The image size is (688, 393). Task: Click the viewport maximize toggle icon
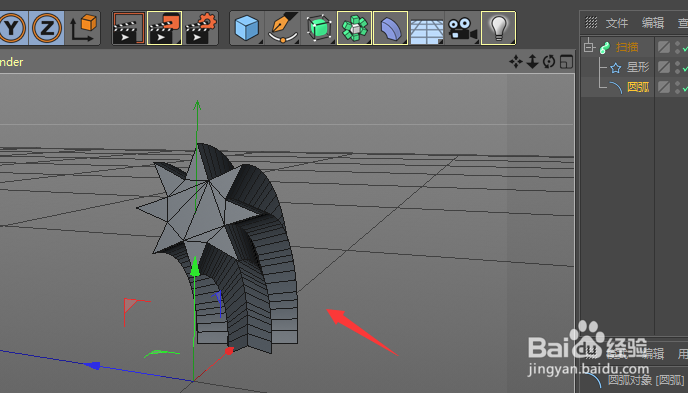click(566, 61)
